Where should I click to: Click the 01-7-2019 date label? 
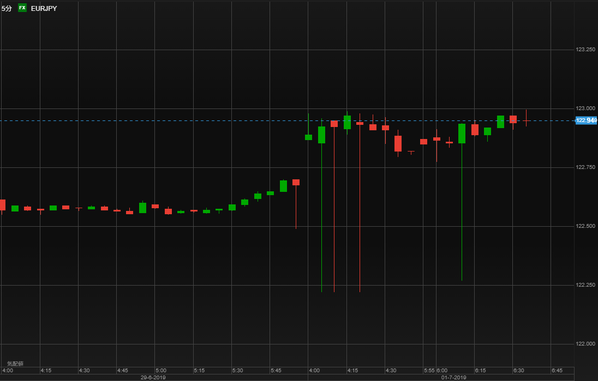pyautogui.click(x=453, y=378)
